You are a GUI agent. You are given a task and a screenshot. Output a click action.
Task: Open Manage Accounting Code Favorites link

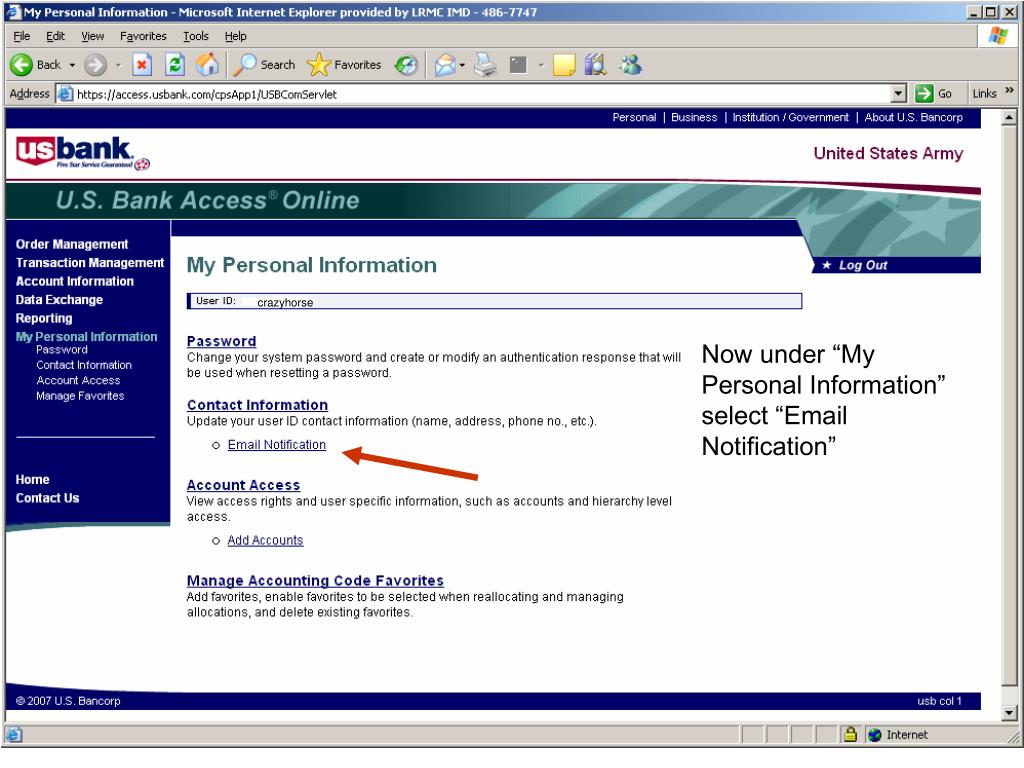coord(315,581)
